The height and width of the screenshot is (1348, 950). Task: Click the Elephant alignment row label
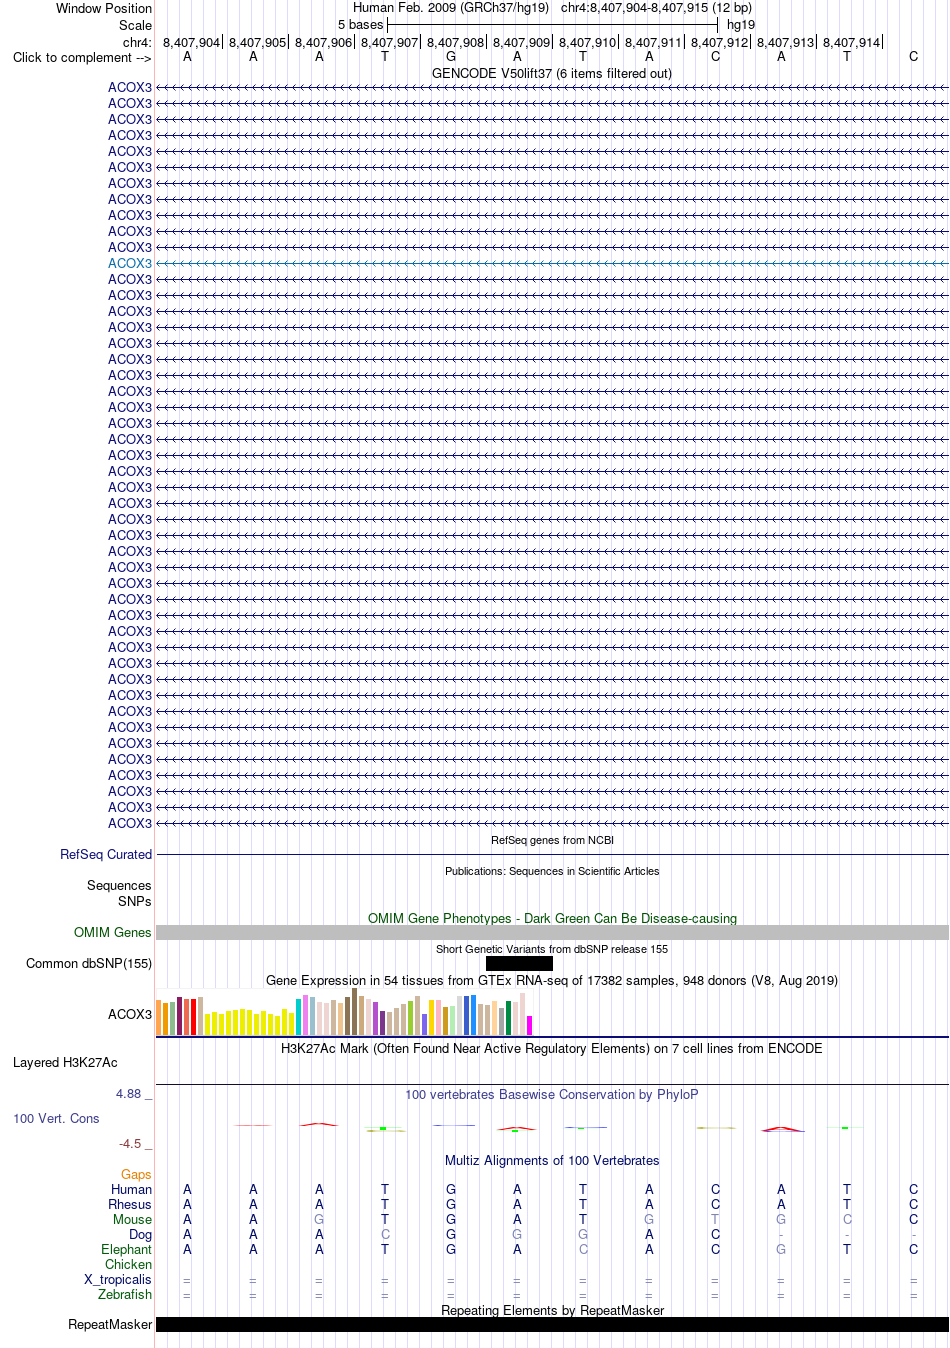click(126, 1249)
